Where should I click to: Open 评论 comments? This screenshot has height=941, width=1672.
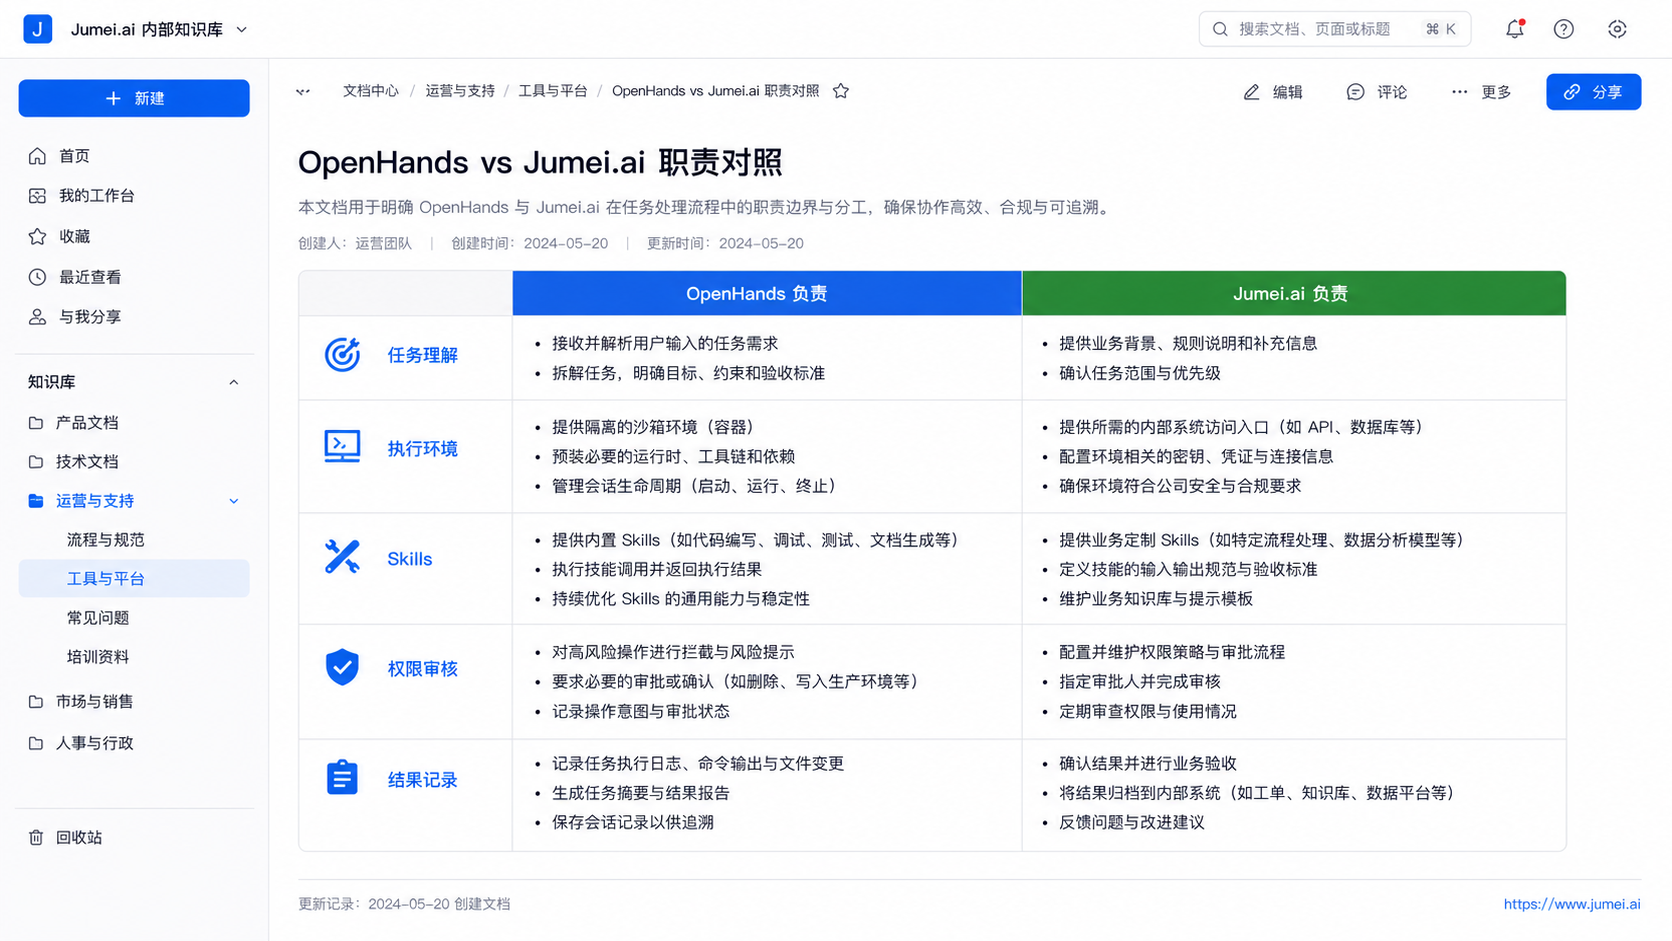point(1377,92)
